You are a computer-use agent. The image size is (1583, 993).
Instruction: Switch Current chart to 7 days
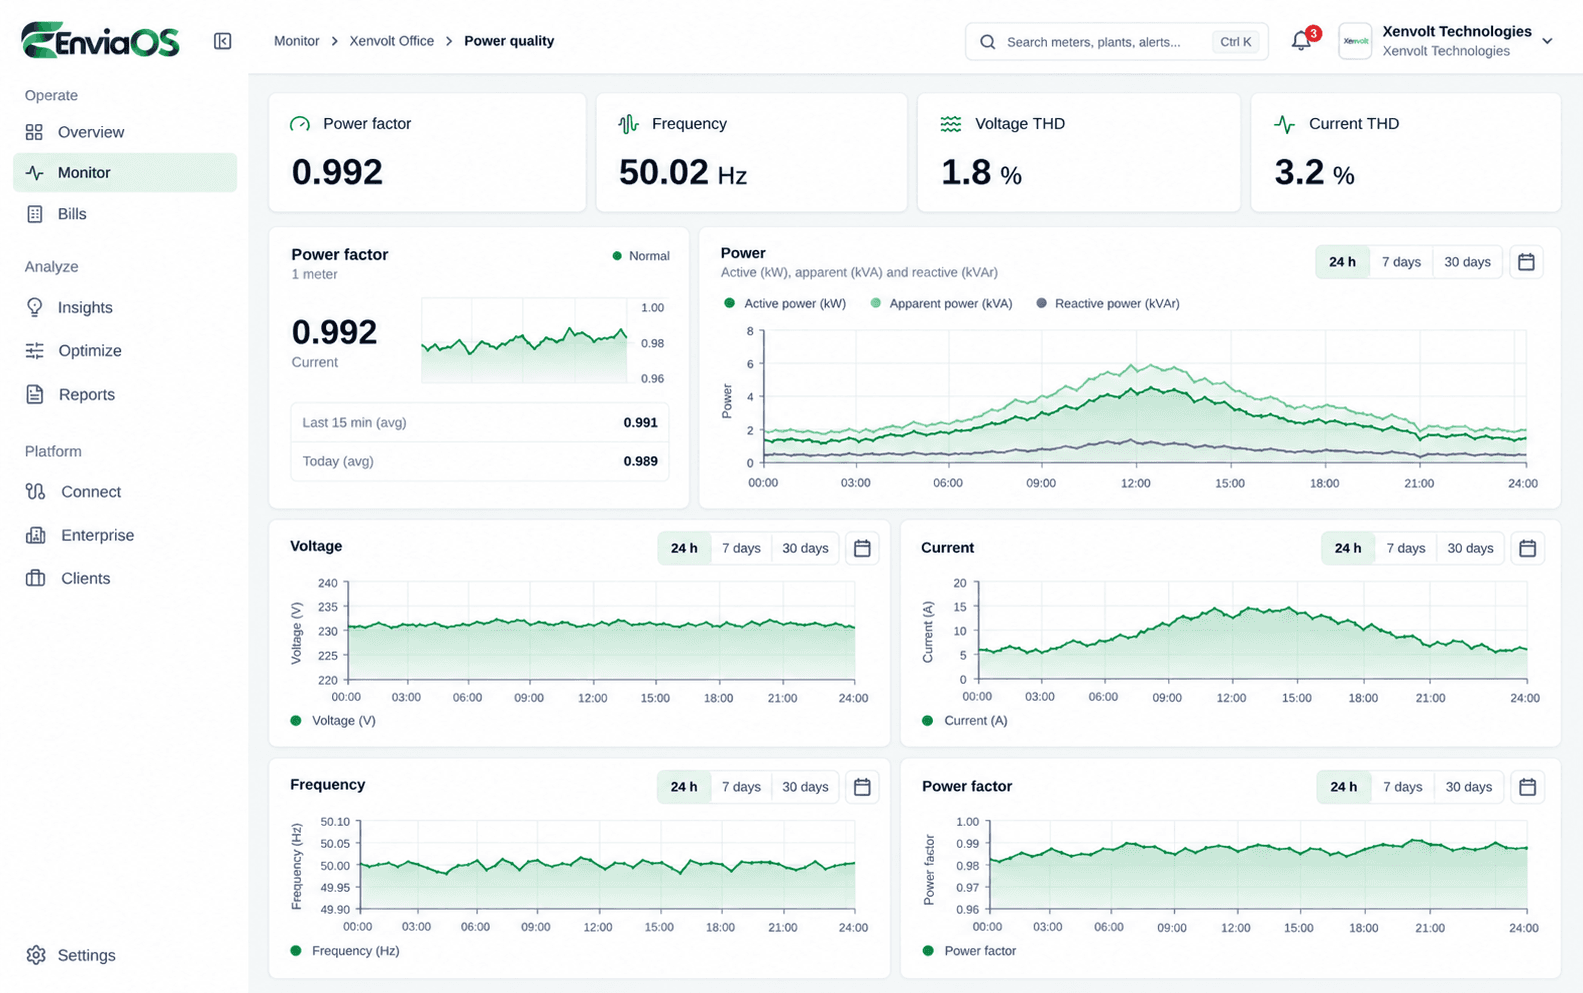pos(1405,548)
